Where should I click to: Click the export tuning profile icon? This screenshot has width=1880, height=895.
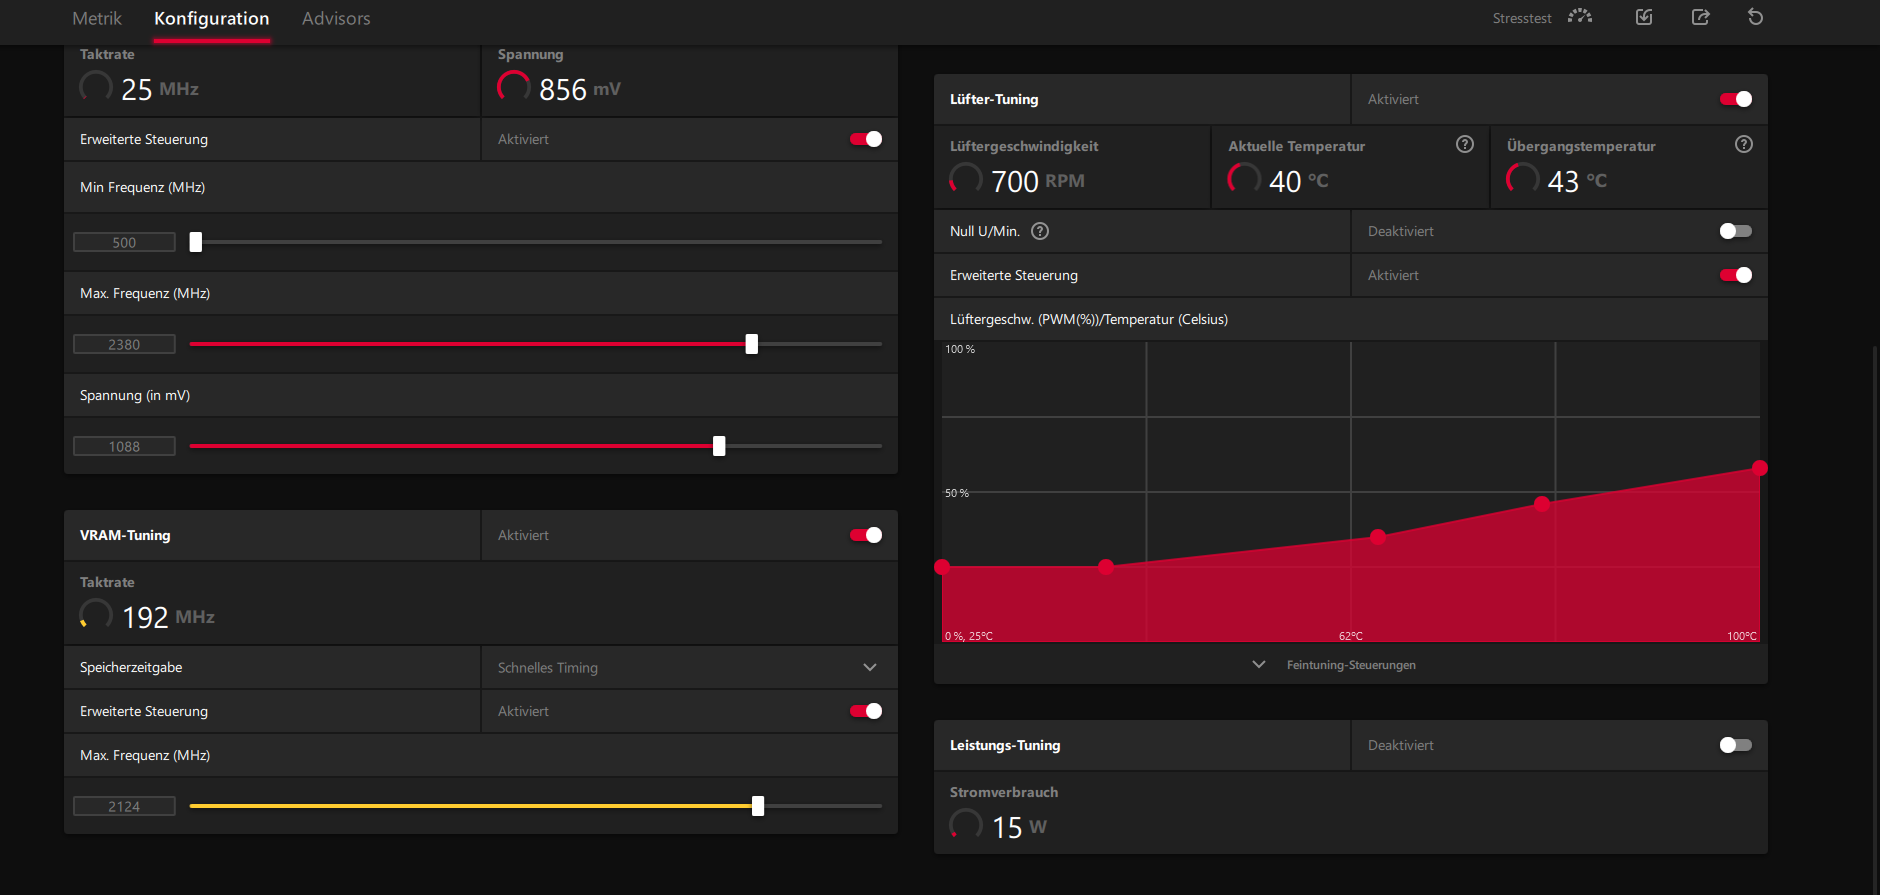point(1700,17)
